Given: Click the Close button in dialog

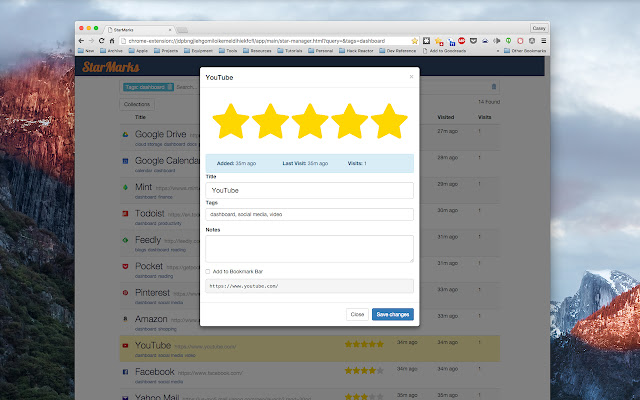Looking at the screenshot, I should tap(357, 314).
